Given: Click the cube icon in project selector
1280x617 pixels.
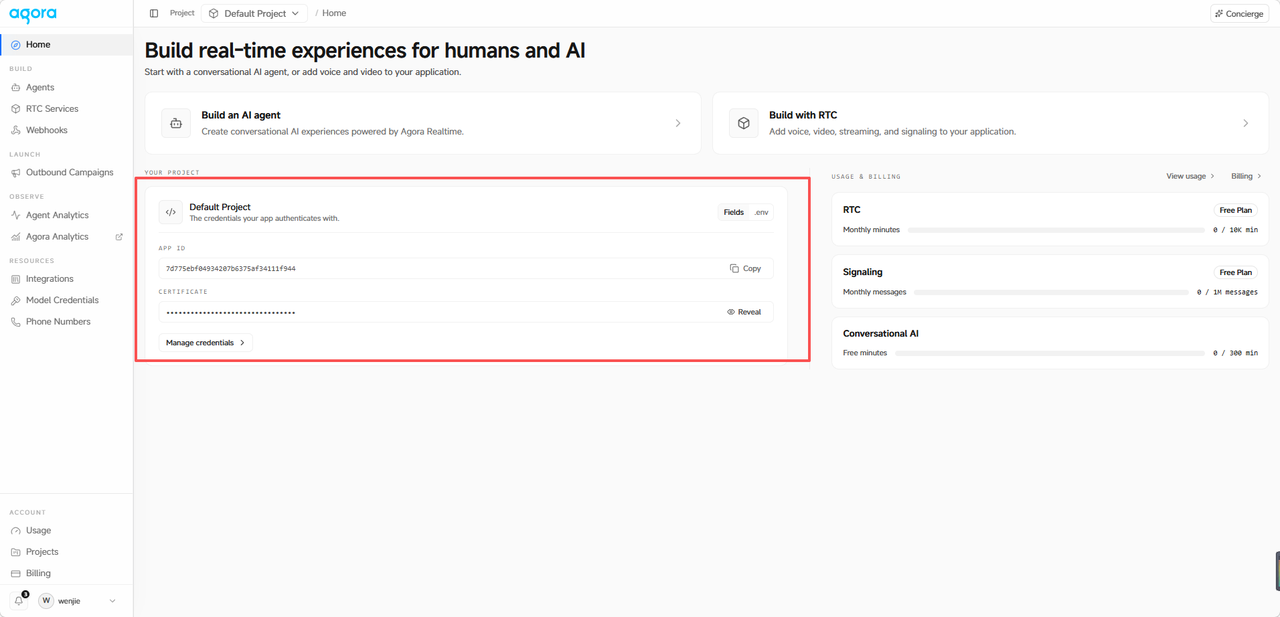Looking at the screenshot, I should coord(214,14).
